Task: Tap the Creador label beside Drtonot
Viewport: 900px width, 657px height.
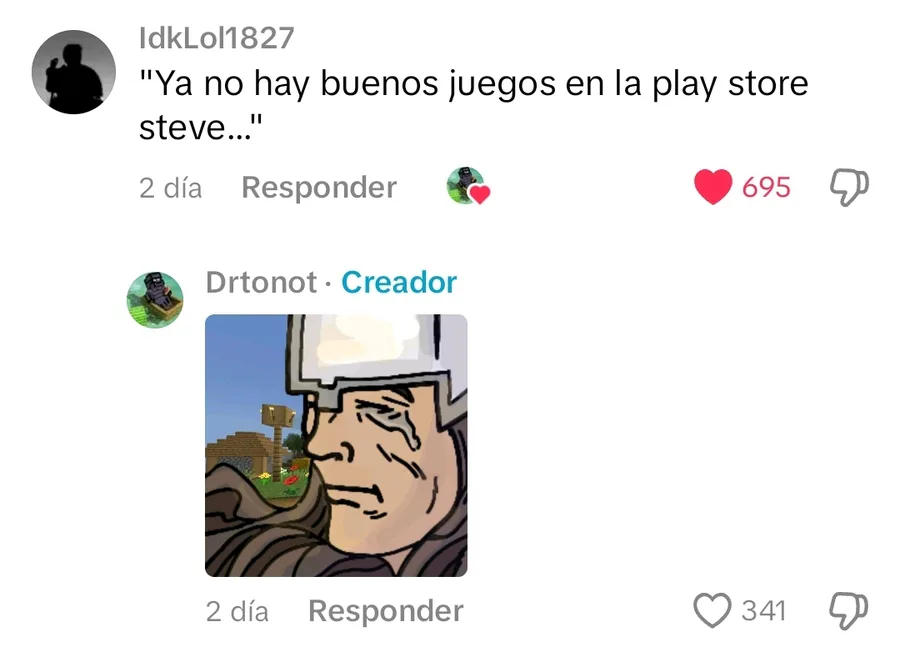Action: point(399,282)
